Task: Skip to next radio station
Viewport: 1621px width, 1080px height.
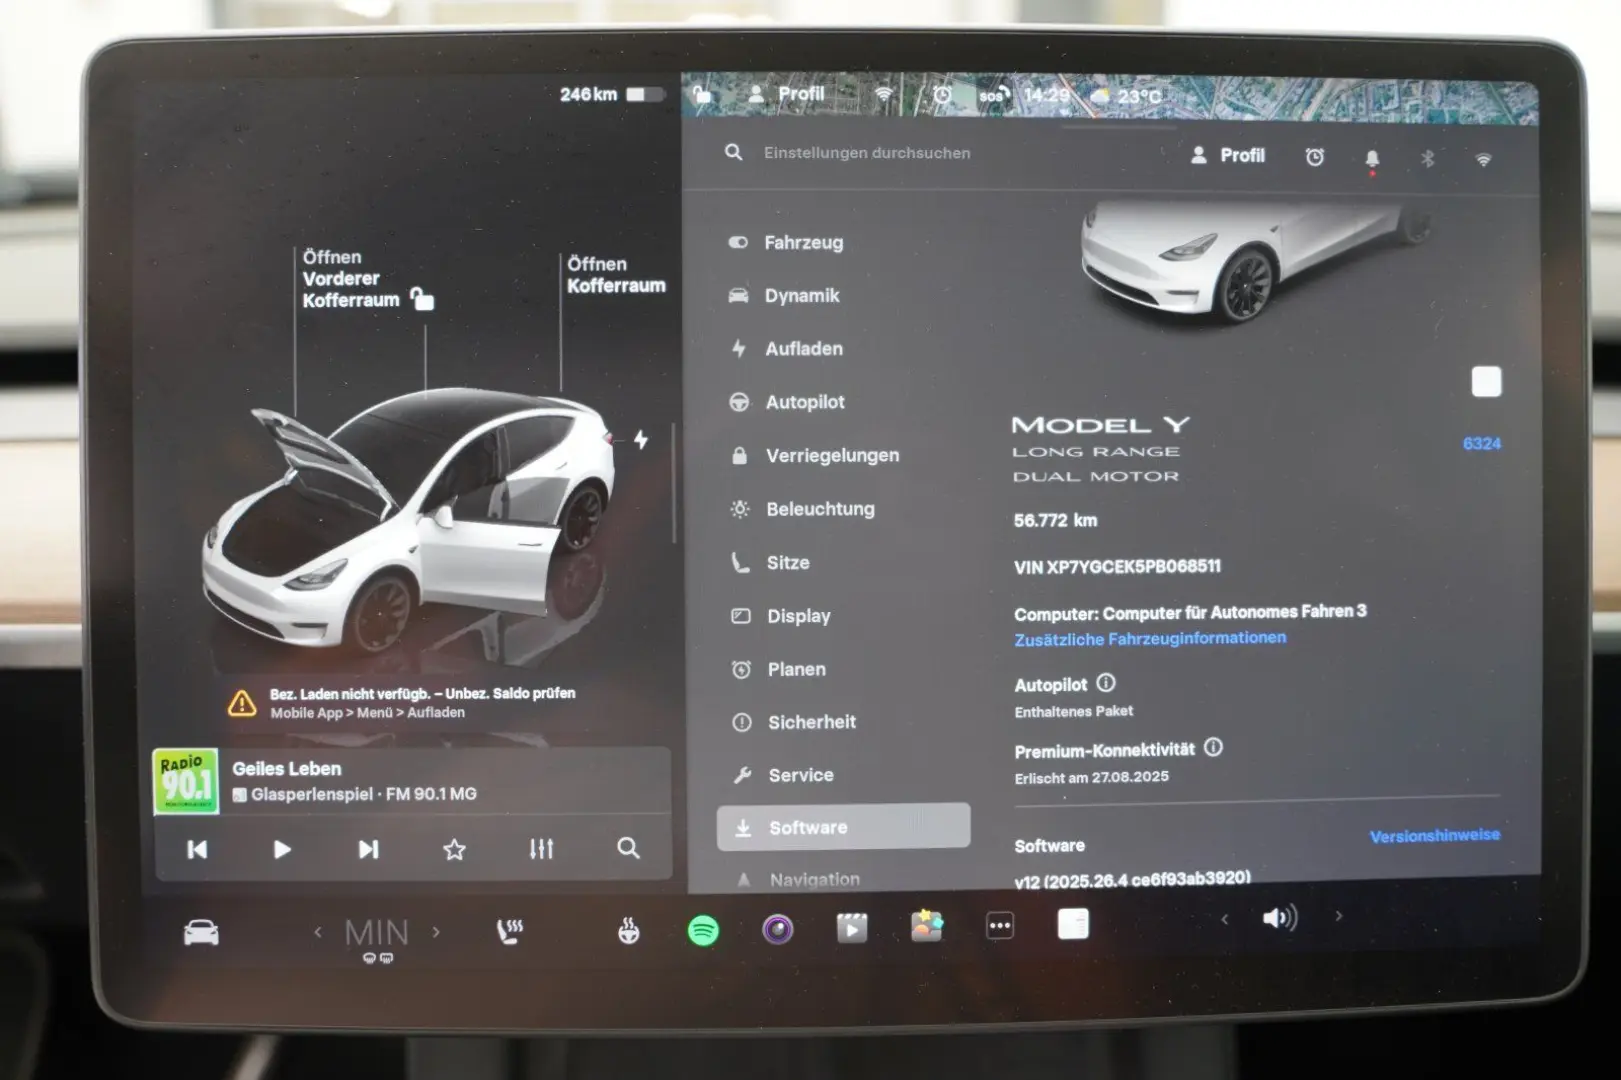Action: (x=368, y=849)
